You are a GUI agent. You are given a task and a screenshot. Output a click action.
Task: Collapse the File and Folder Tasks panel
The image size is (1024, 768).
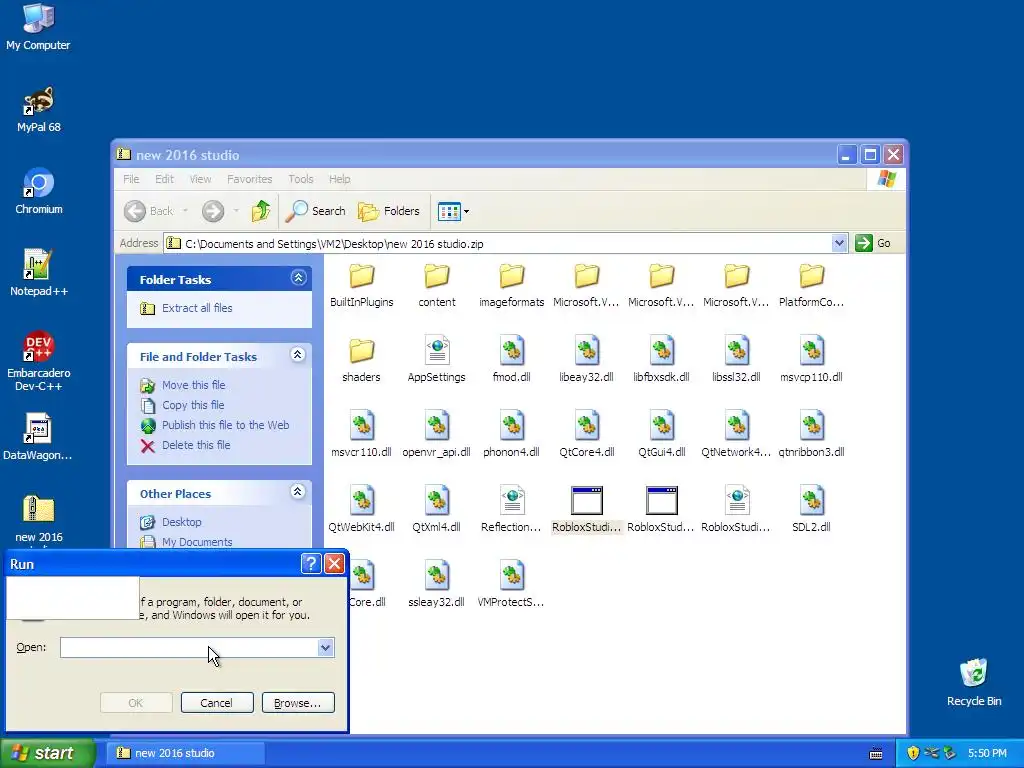coord(298,355)
